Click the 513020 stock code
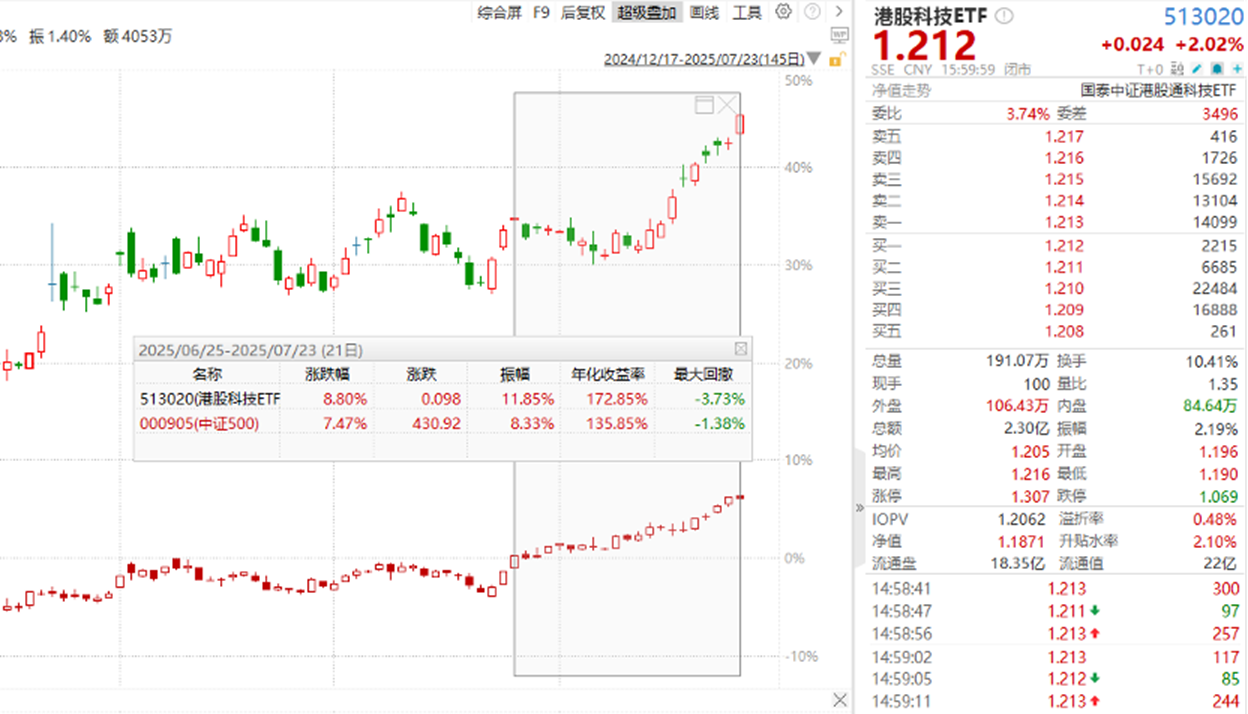This screenshot has height=714, width=1248. [x=1203, y=17]
